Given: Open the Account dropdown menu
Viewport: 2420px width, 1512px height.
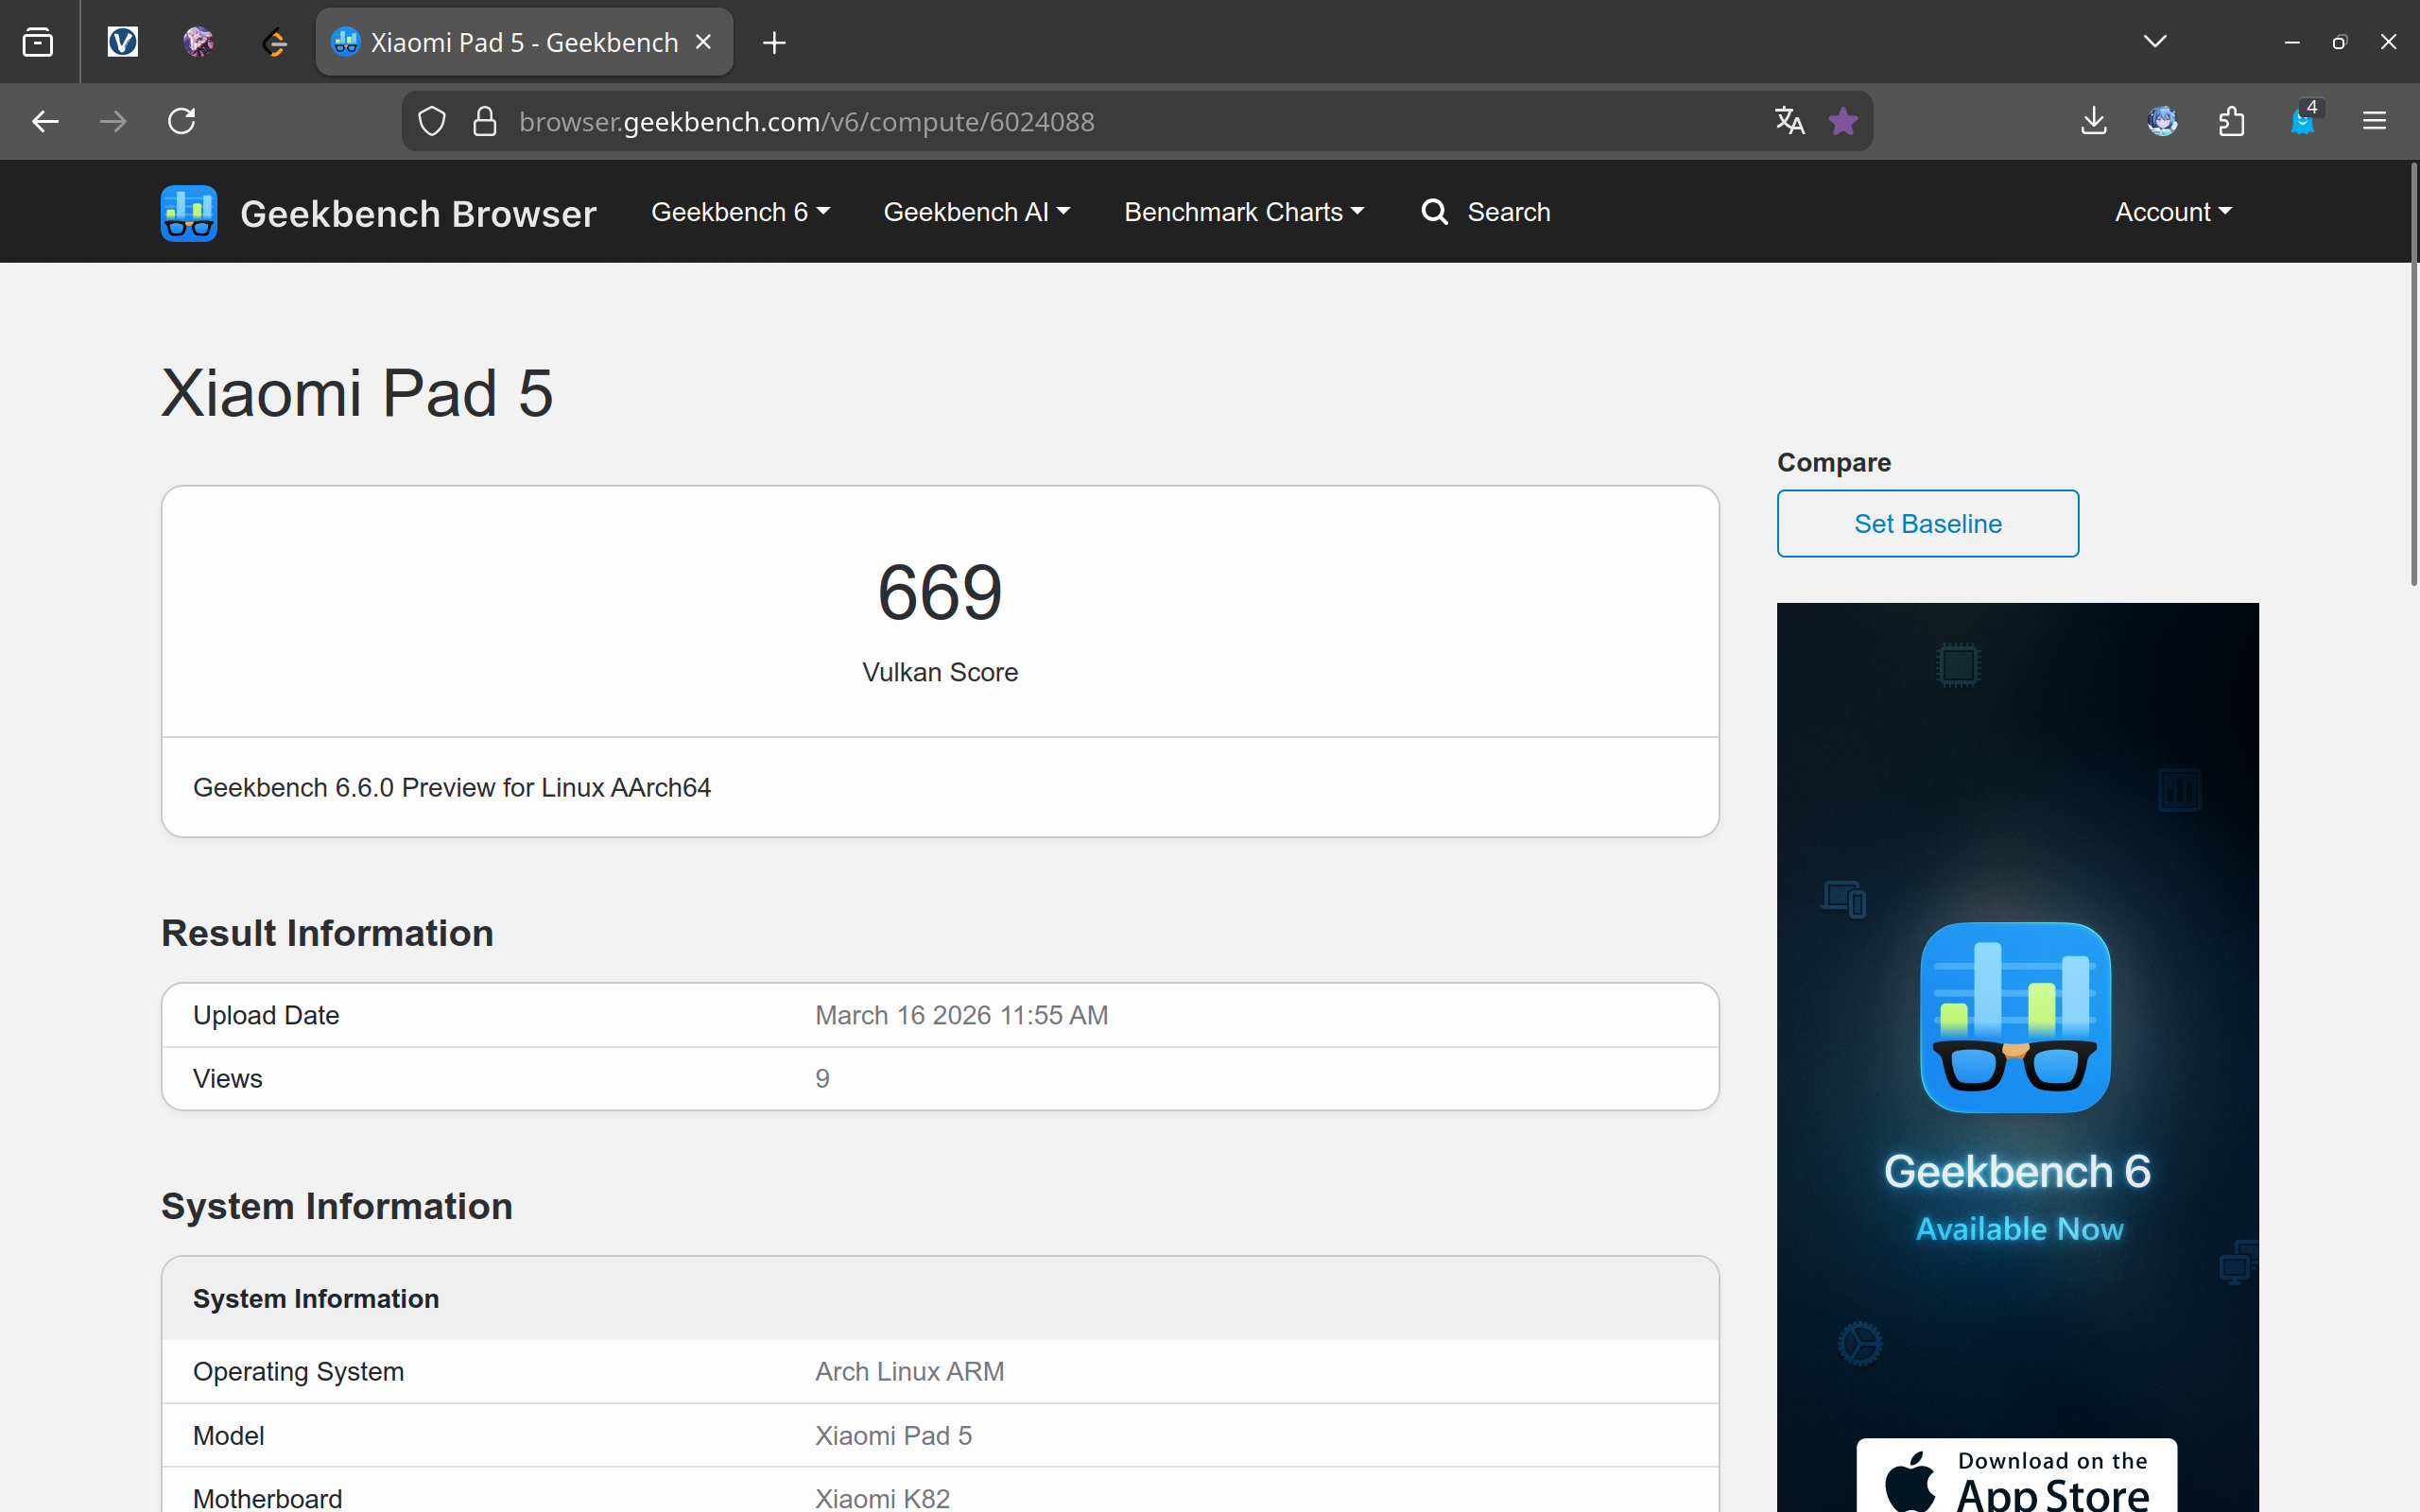Looking at the screenshot, I should [x=2172, y=212].
